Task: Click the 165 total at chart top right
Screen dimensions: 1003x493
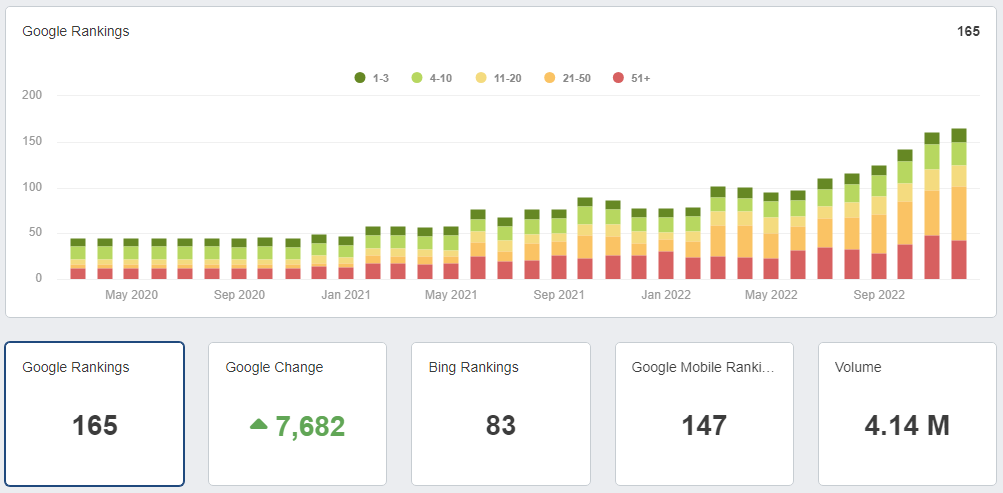Action: coord(968,31)
